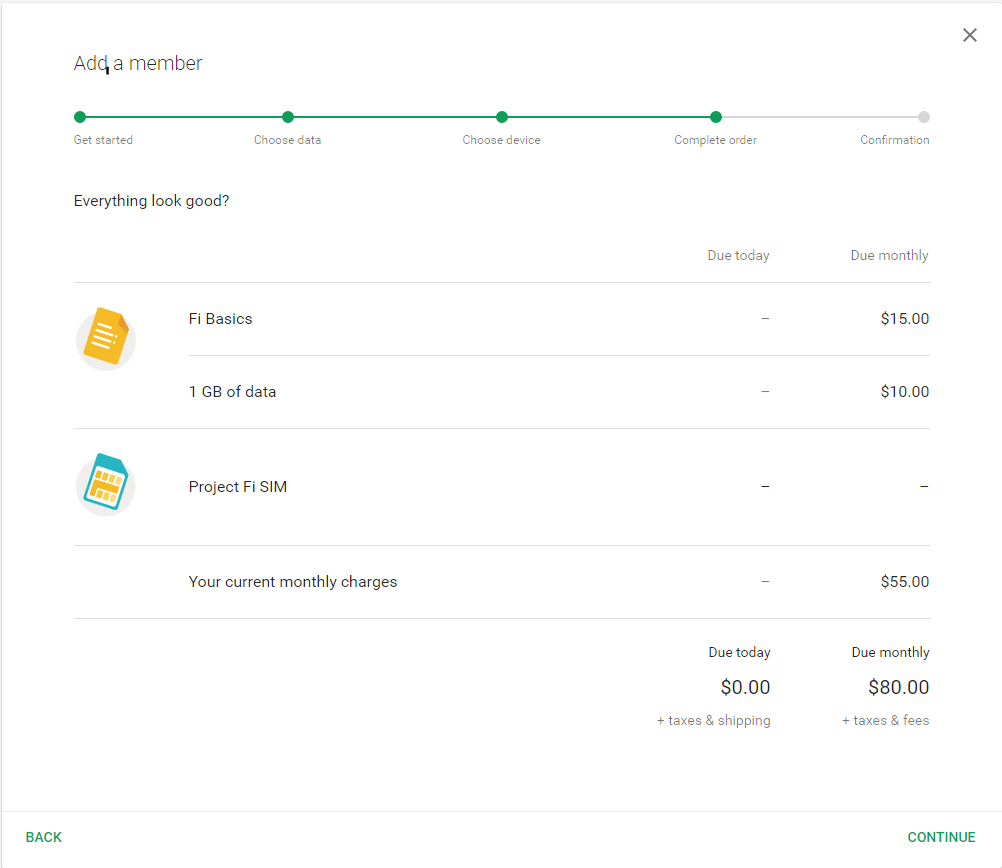Image resolution: width=1002 pixels, height=868 pixels.
Task: Go to the Choose device step dot
Action: [502, 117]
